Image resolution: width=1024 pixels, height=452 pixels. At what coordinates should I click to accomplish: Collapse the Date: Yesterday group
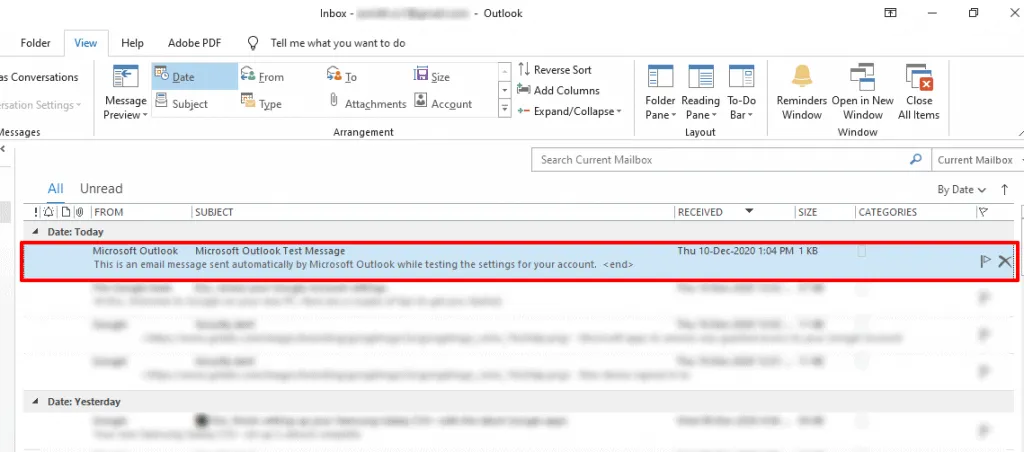[x=35, y=402]
